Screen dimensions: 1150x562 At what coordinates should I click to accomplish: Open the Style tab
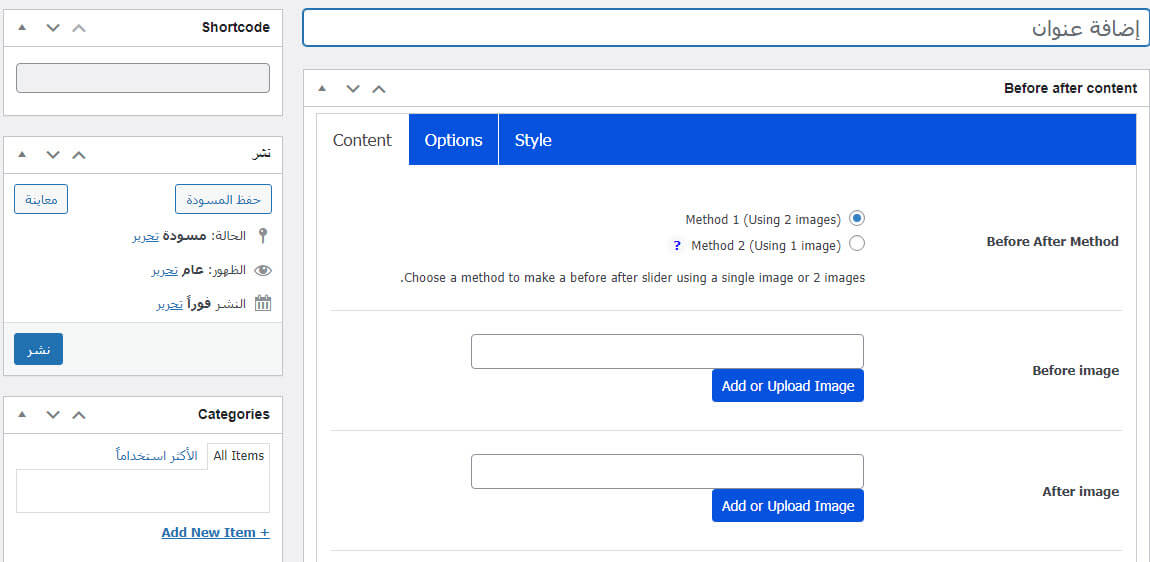point(532,140)
